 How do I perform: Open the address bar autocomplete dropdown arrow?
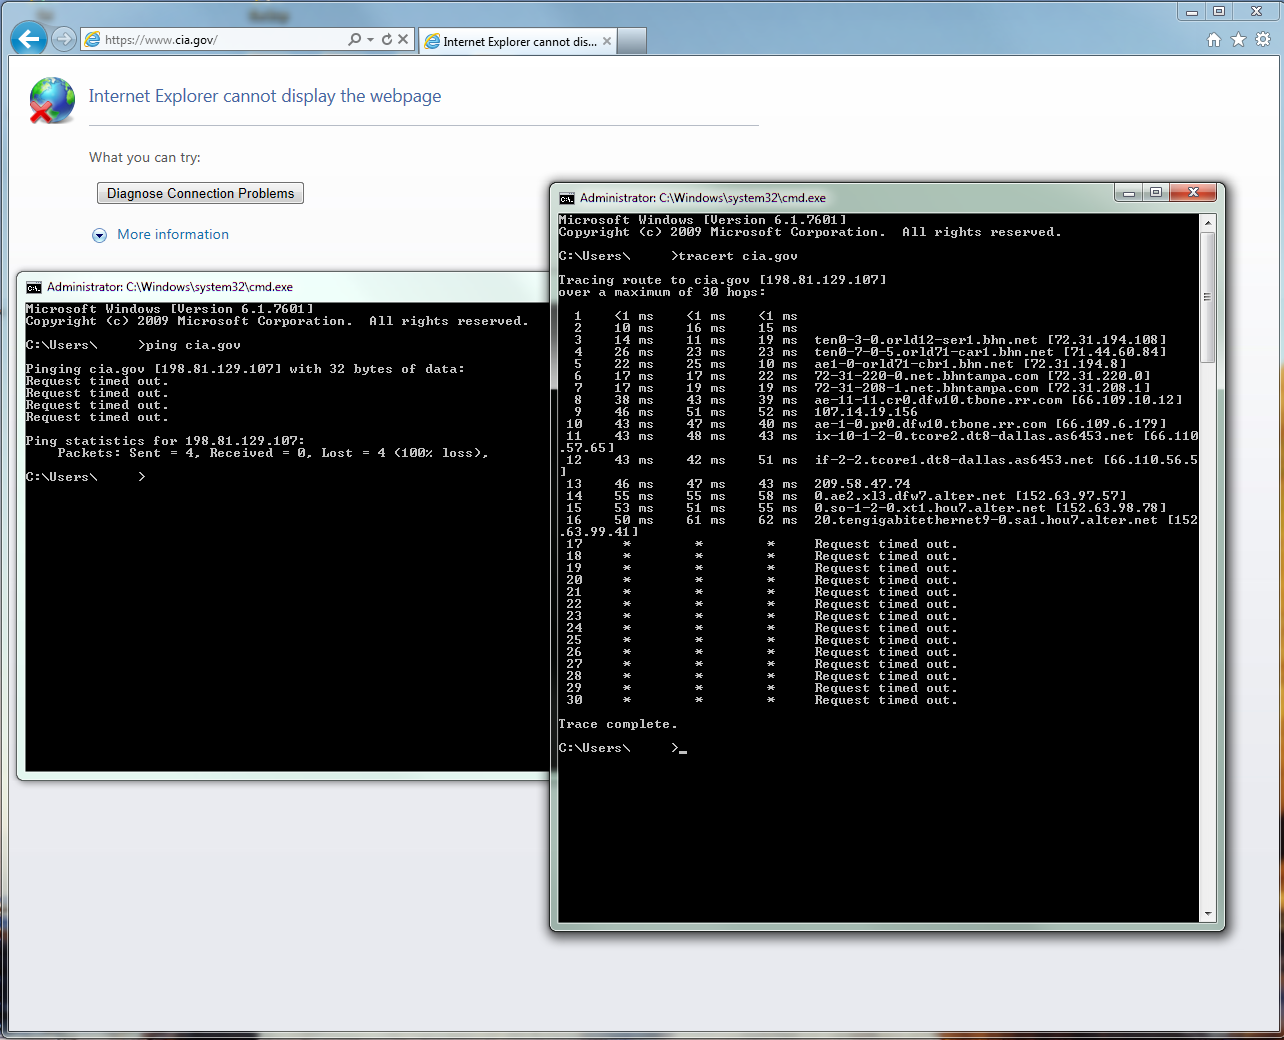[370, 40]
